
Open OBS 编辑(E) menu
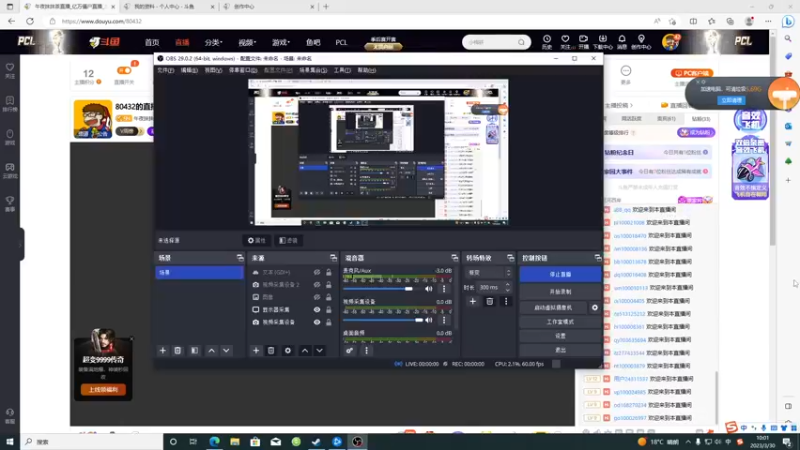click(189, 70)
